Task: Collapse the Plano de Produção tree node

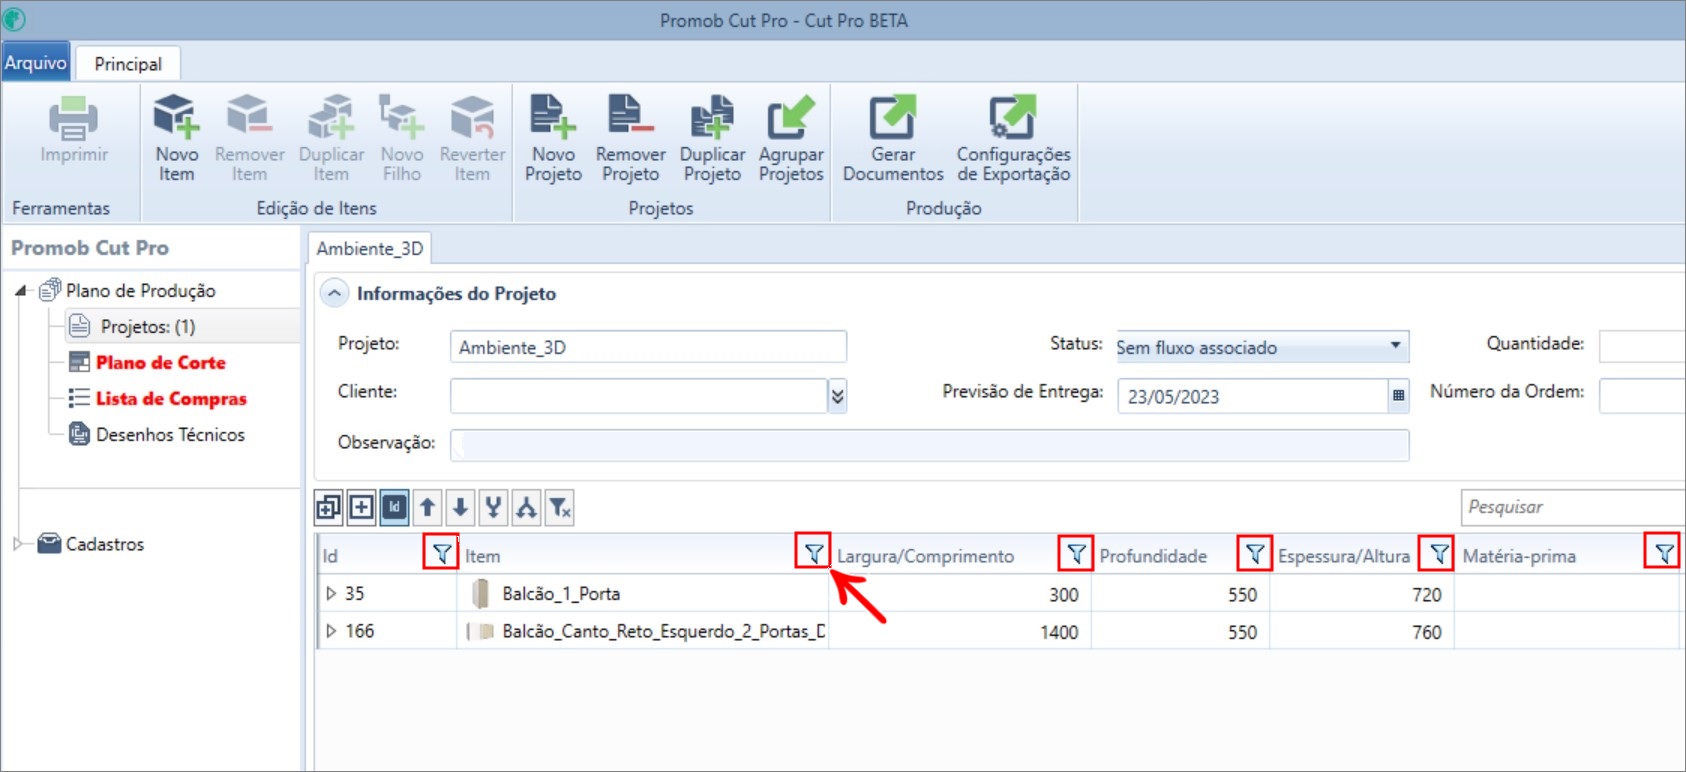Action: (21, 291)
